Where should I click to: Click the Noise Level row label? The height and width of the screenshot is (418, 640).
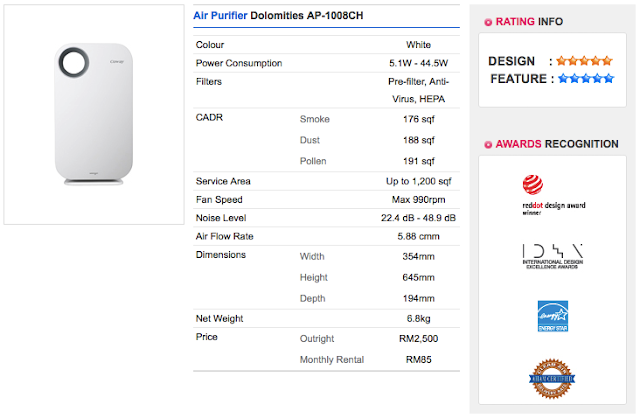(221, 218)
